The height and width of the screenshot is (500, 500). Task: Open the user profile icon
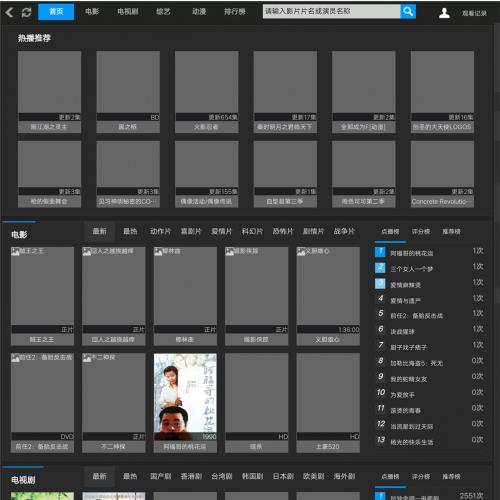[x=444, y=13]
